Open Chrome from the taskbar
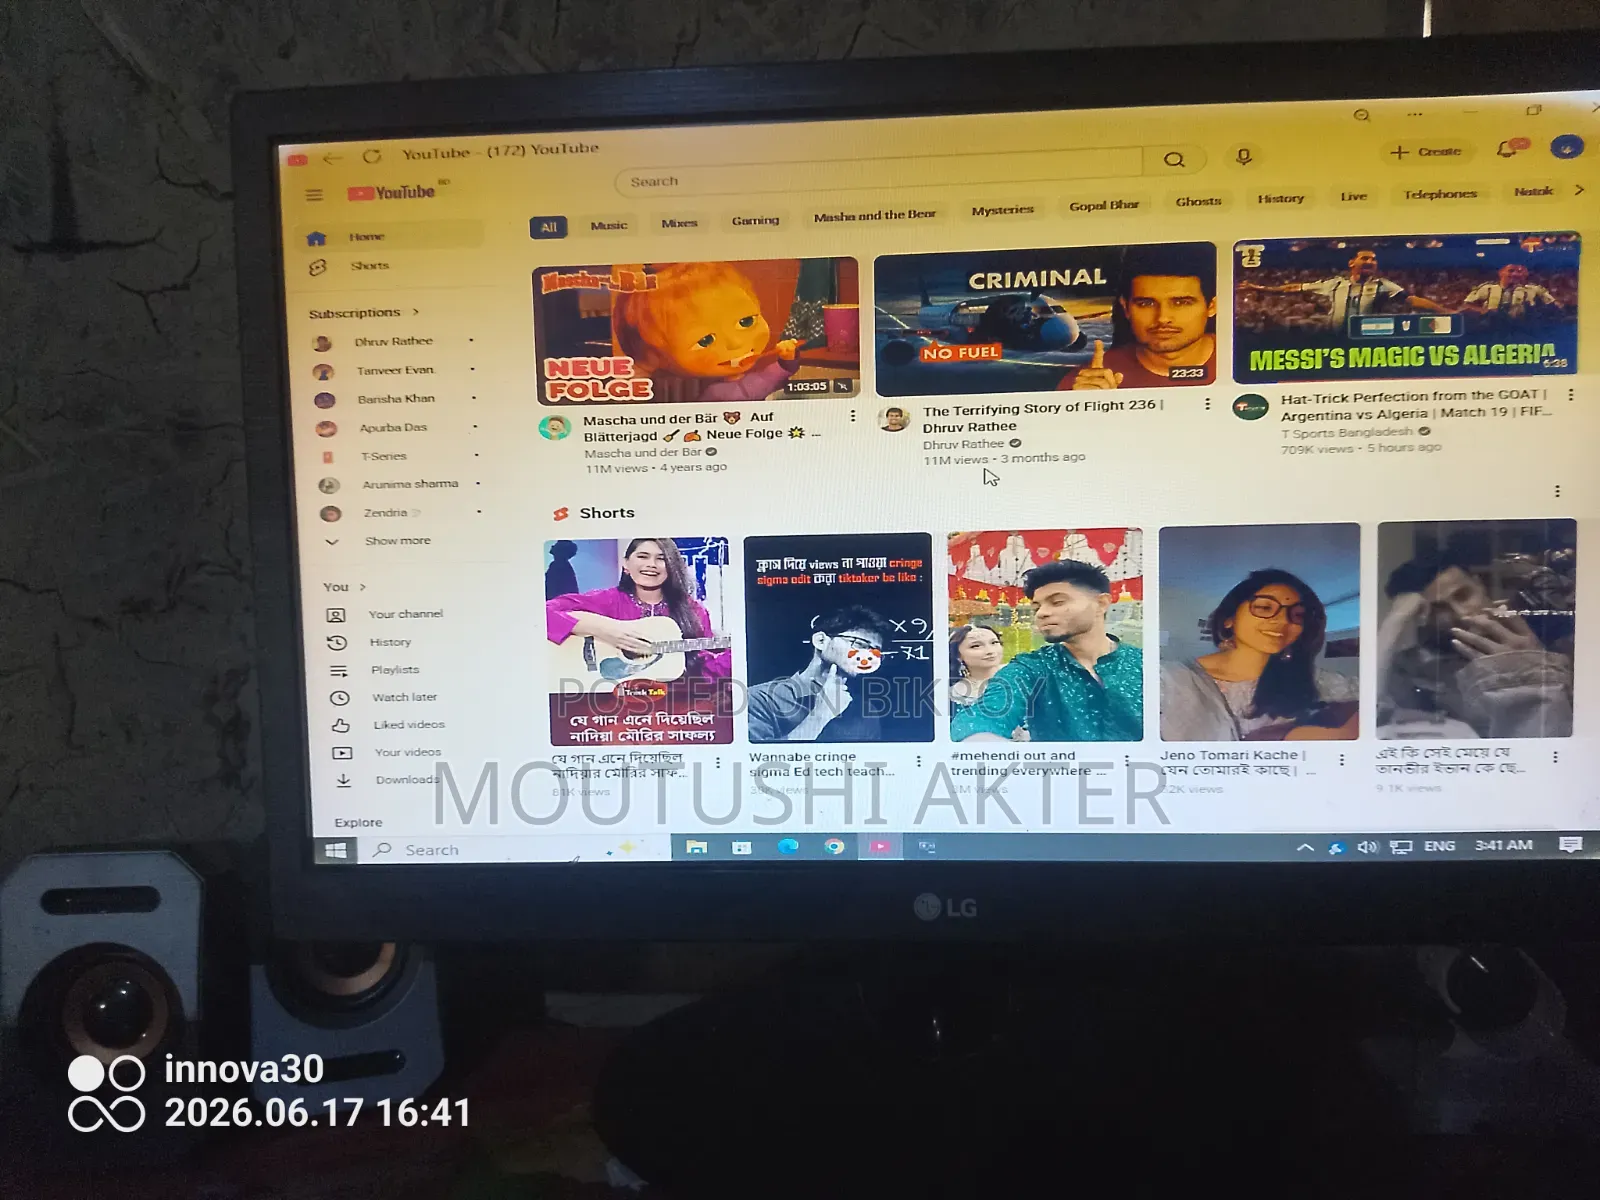This screenshot has width=1600, height=1200. 834,846
